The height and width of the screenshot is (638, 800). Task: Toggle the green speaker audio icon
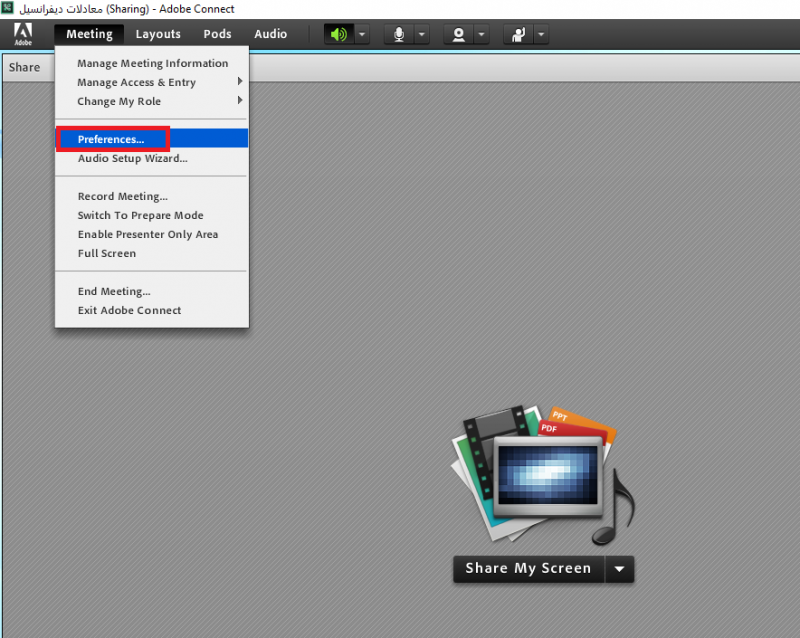[339, 34]
